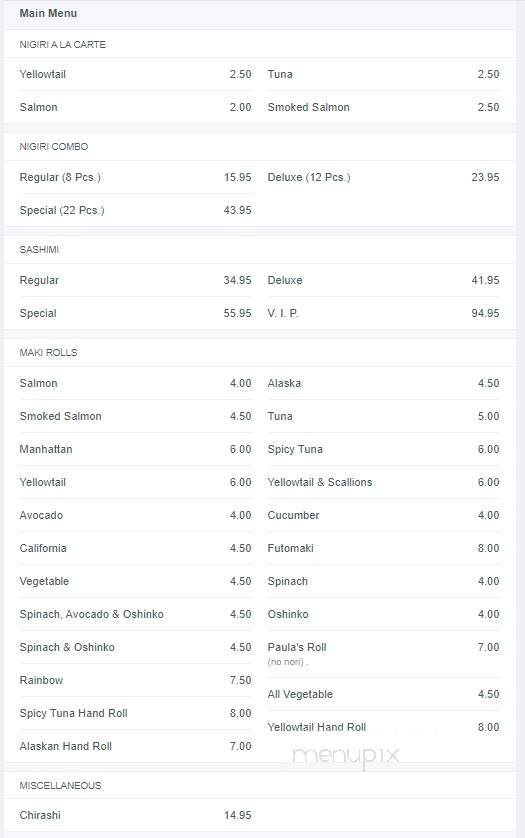Choose the Spicy Tuna roll item

383,449
